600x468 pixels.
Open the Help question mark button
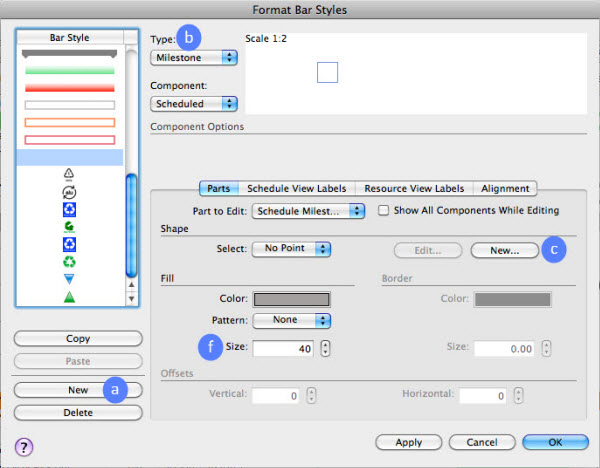point(24,445)
